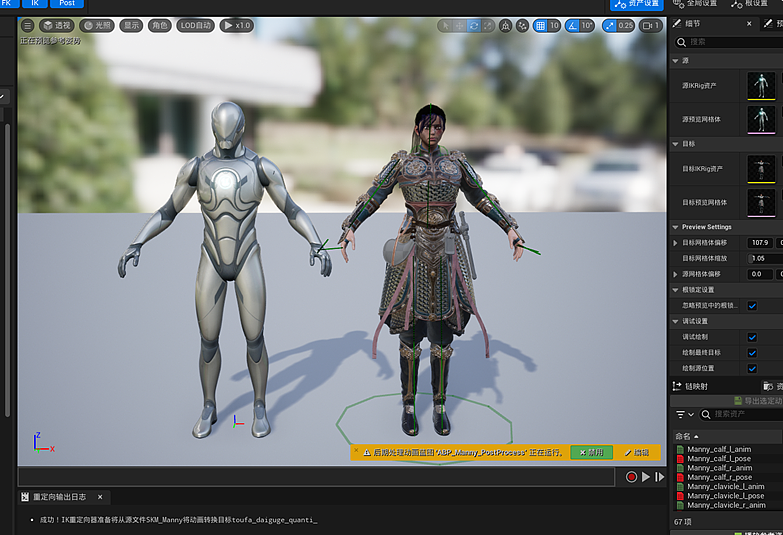Image resolution: width=783 pixels, height=535 pixels.
Task: Toggle surface snapping icon
Action: 522,25
